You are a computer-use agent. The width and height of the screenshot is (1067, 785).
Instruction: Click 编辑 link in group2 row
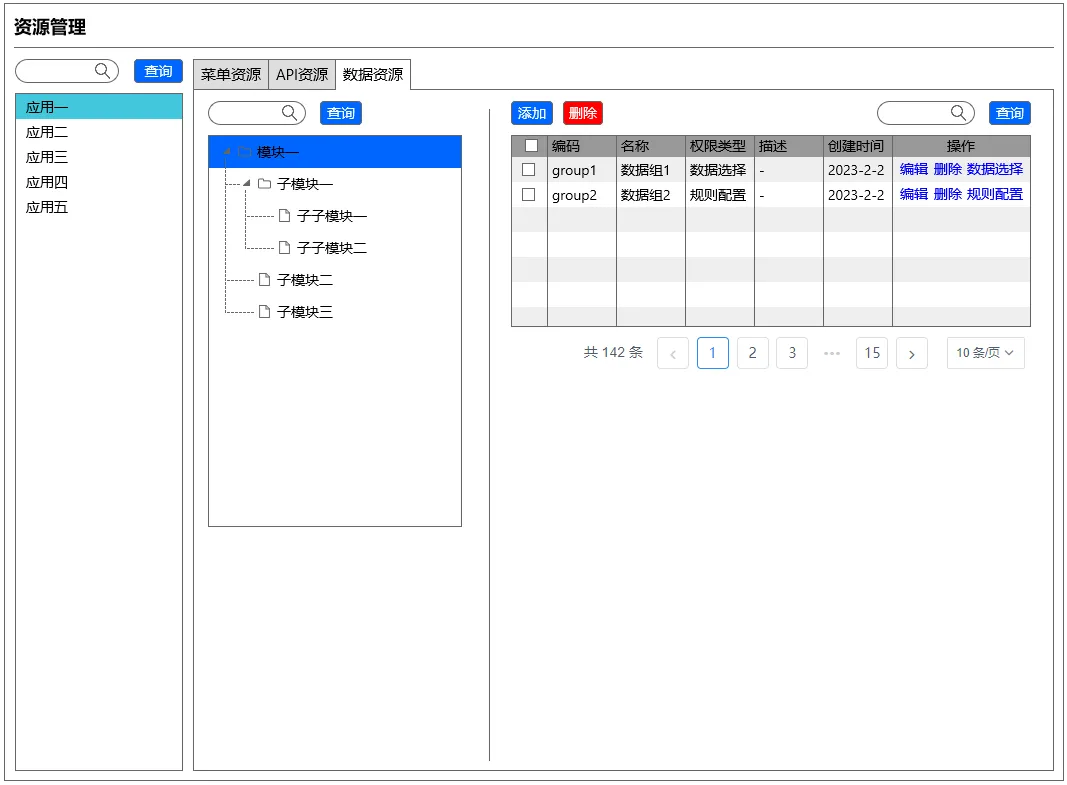click(x=914, y=195)
